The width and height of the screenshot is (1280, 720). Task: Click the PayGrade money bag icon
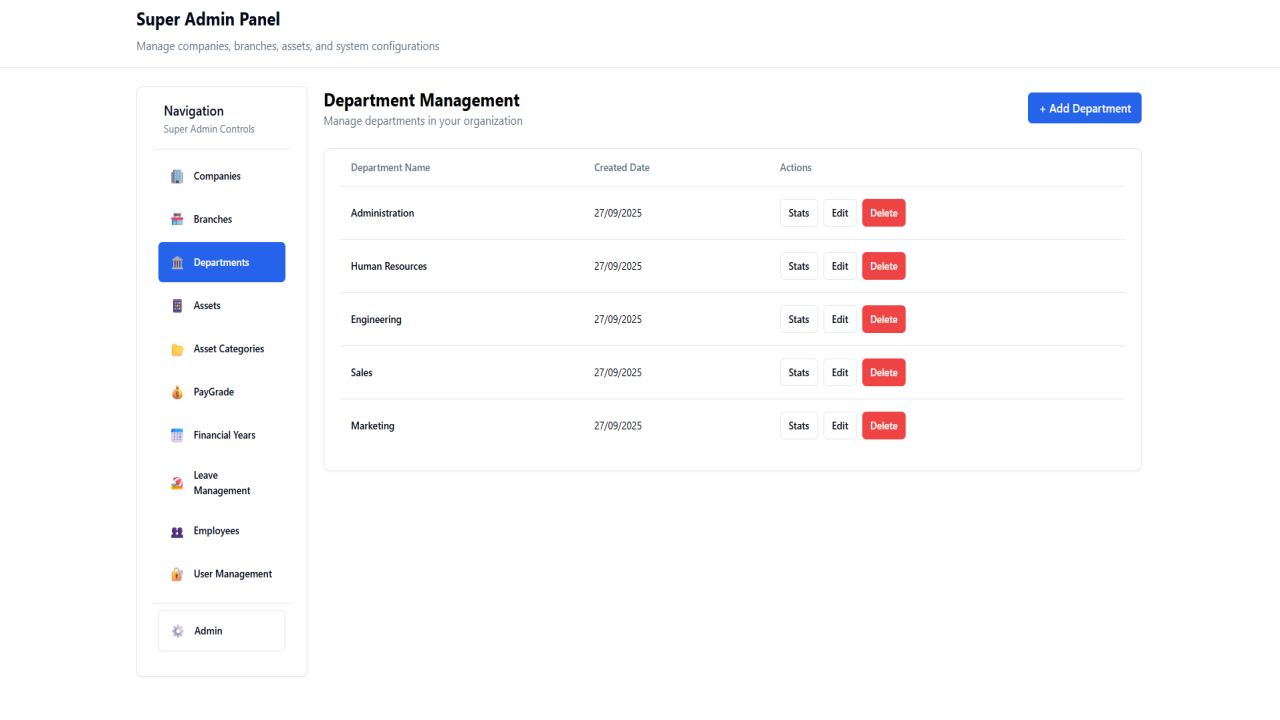tap(177, 392)
